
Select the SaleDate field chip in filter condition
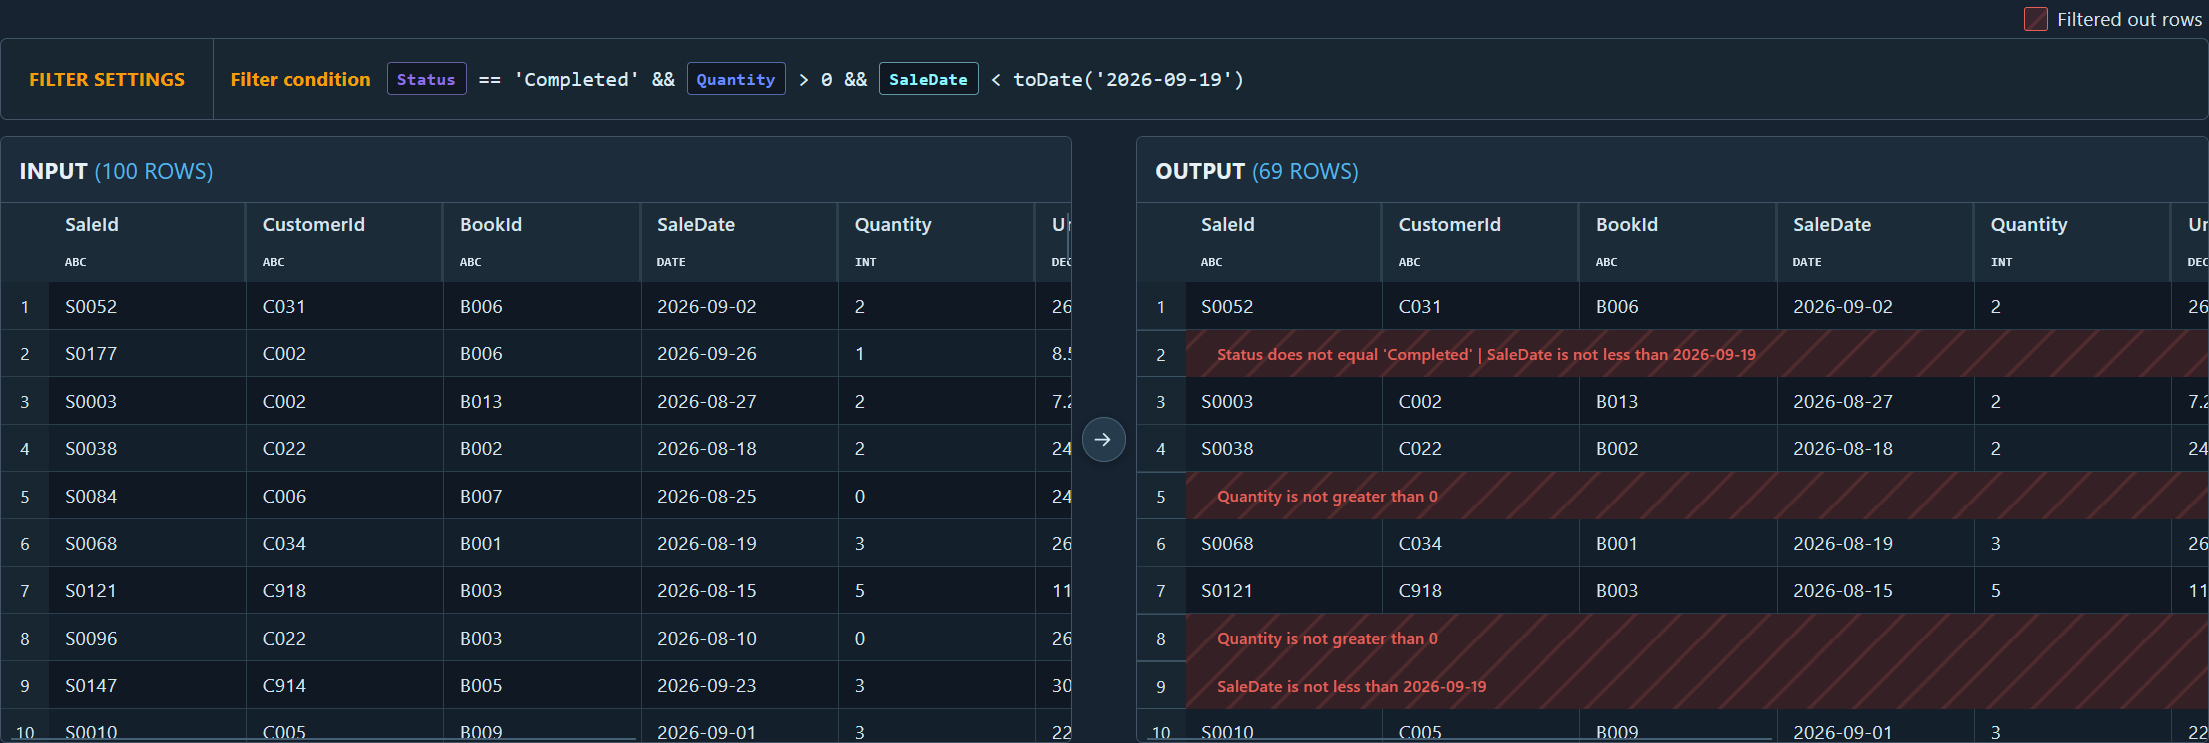(928, 79)
